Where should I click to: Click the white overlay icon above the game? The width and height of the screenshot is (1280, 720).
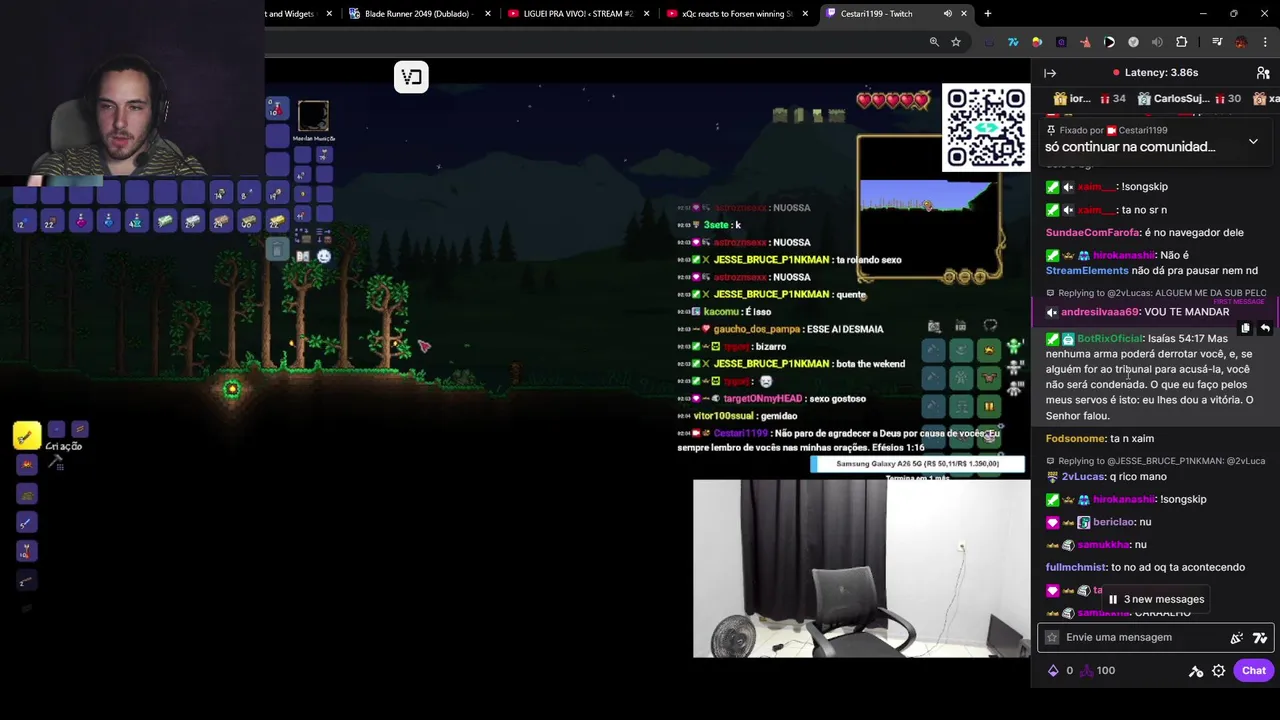[411, 77]
